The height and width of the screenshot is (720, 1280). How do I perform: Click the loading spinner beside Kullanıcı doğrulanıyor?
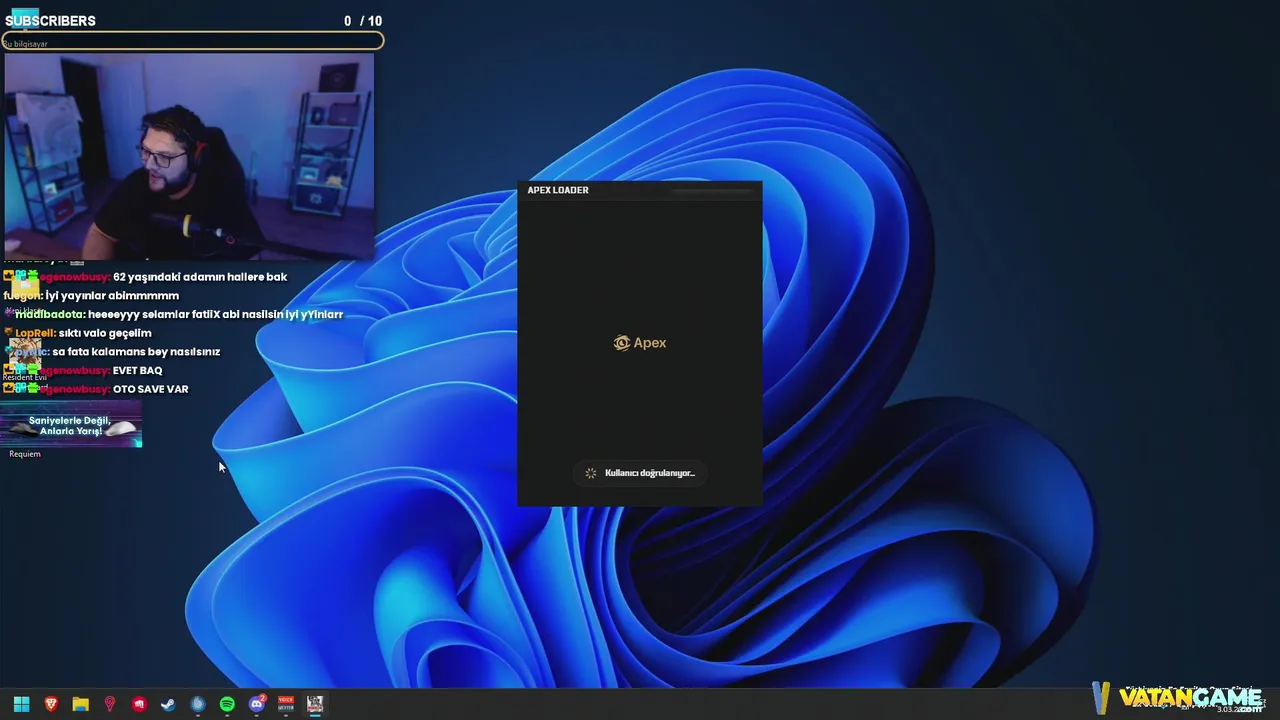[590, 473]
